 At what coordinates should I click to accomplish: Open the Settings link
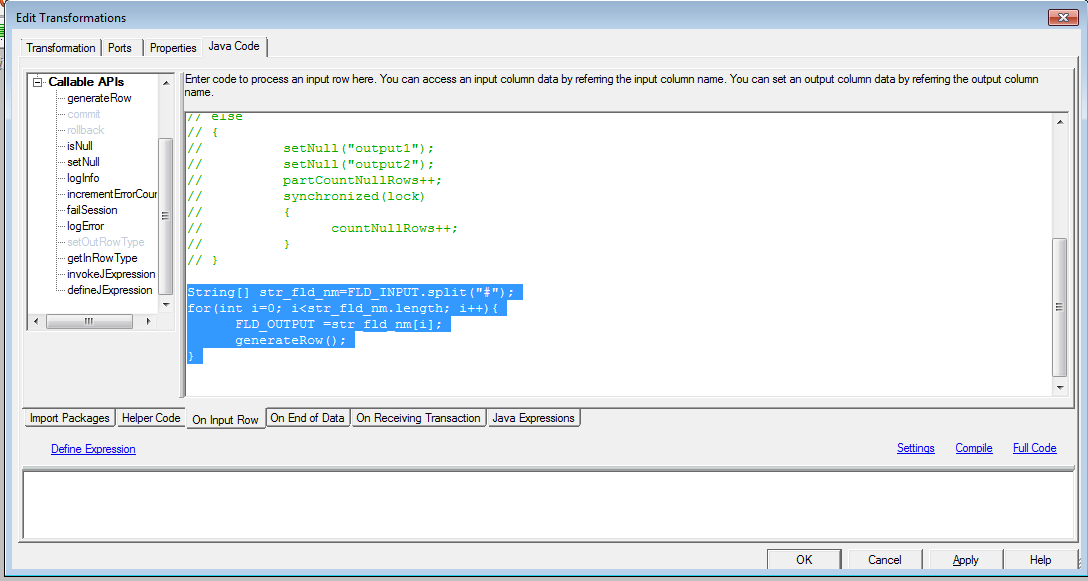pos(915,448)
